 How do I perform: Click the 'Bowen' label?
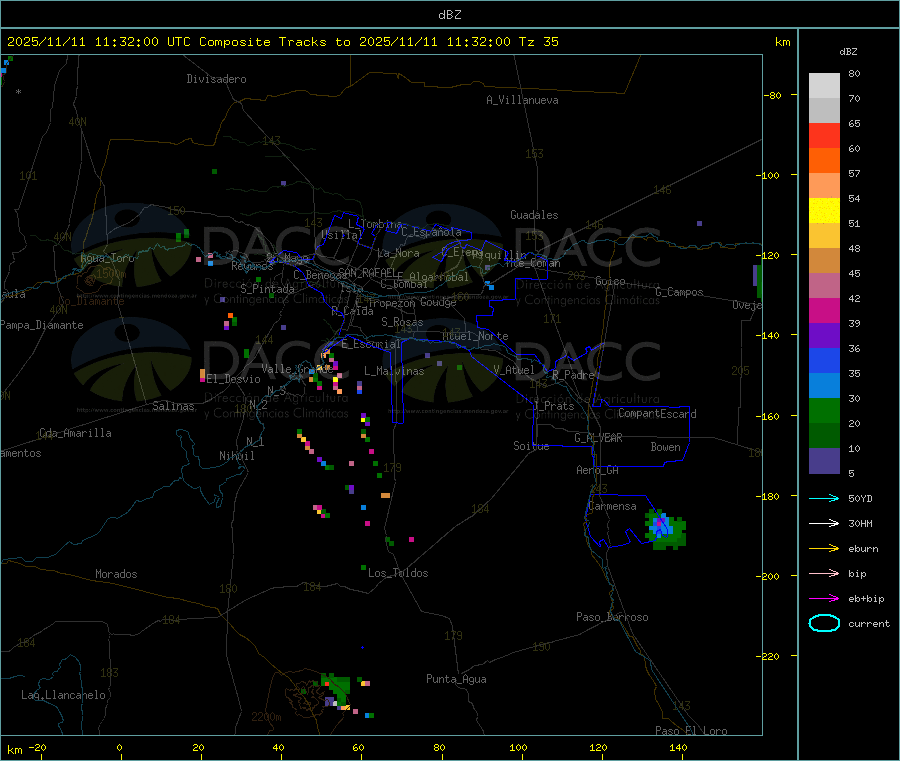tap(666, 447)
